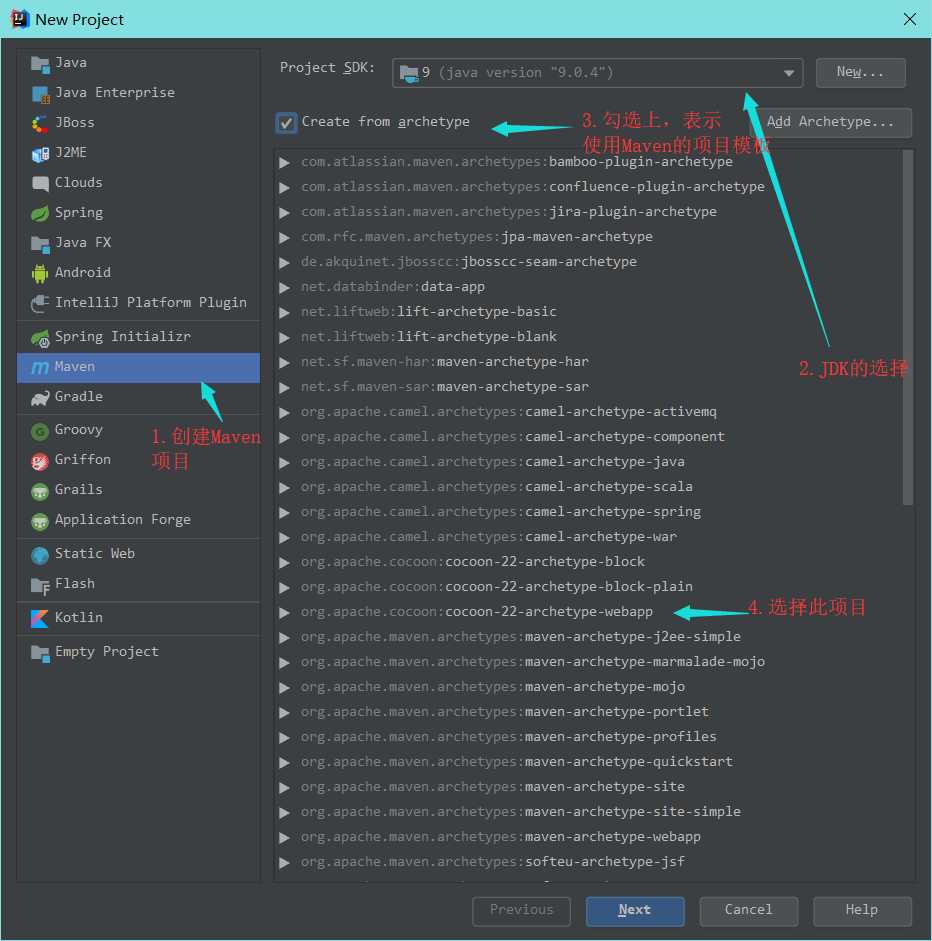Select maven-archetype-mojo row
The height and width of the screenshot is (941, 932).
(x=588, y=687)
